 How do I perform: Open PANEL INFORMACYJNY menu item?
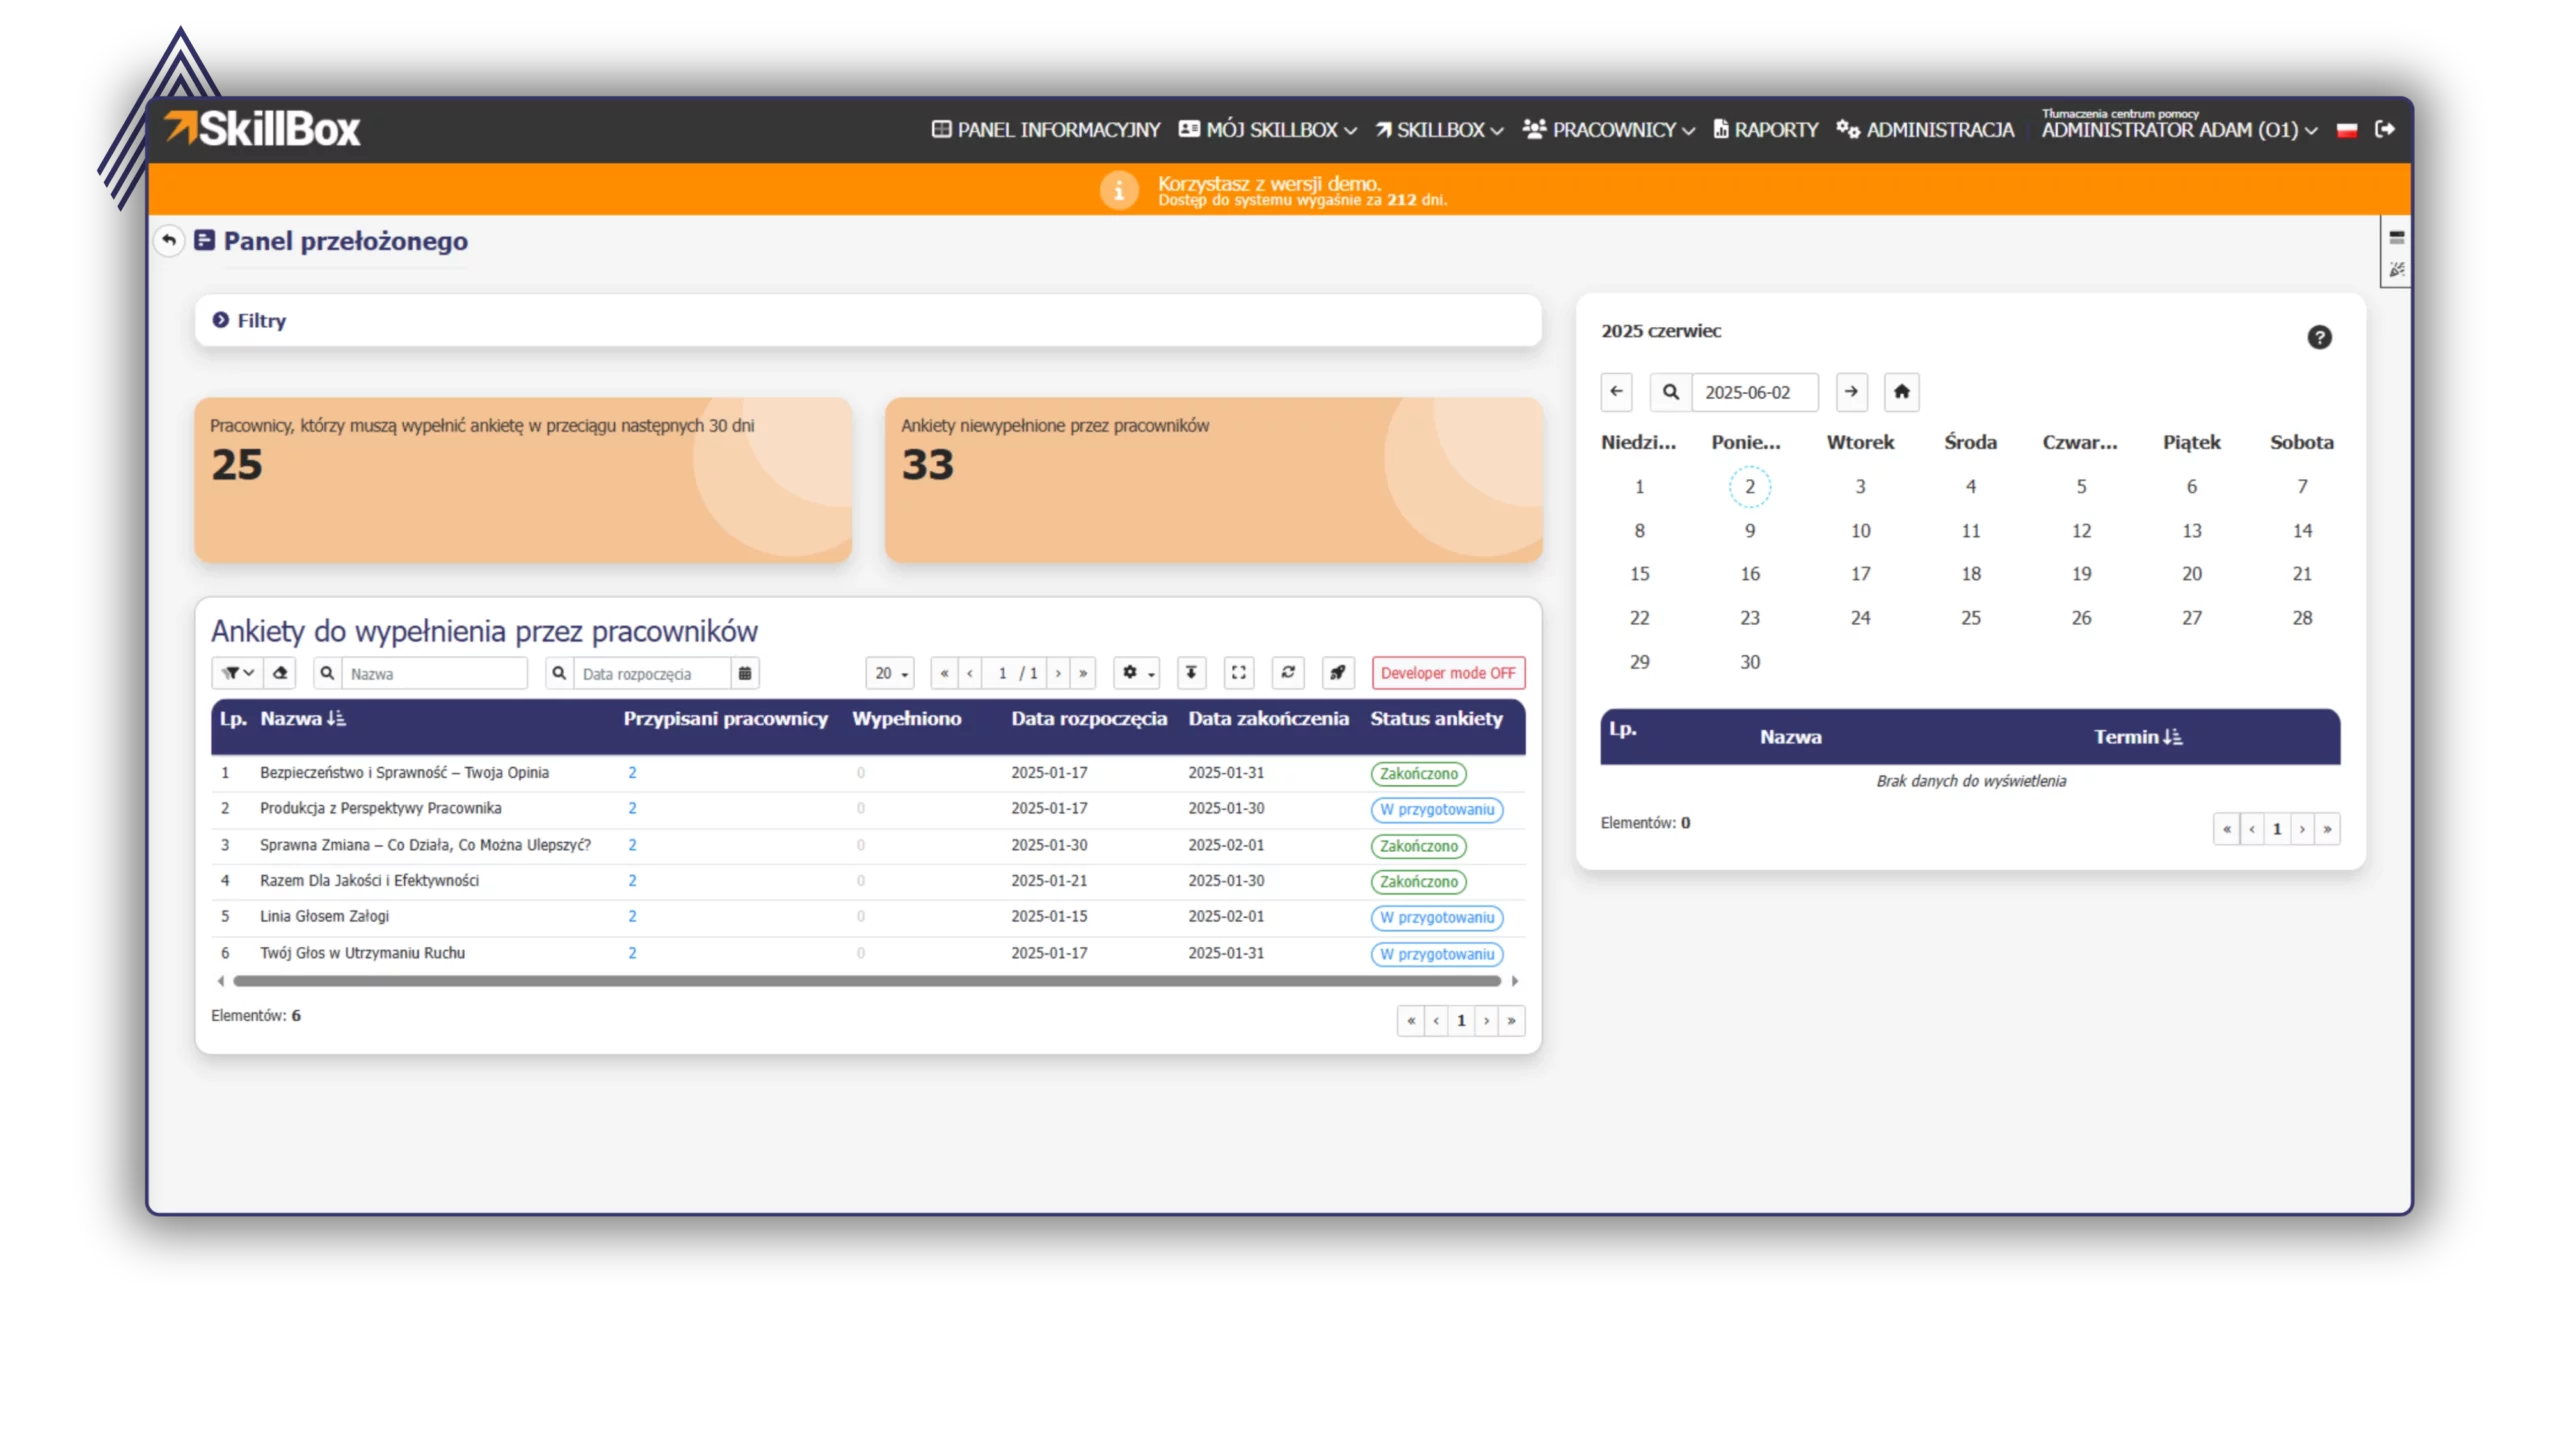click(1045, 130)
